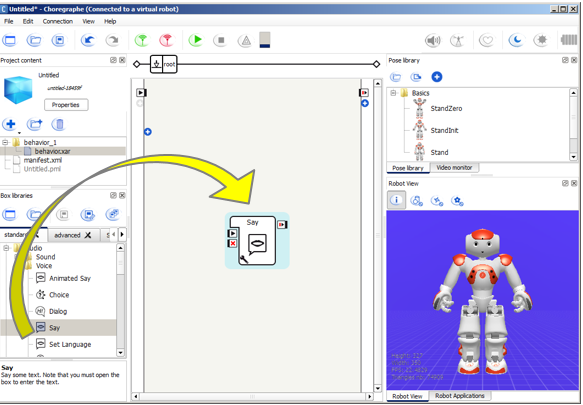Add output with blue plus on diagram right

pos(365,103)
